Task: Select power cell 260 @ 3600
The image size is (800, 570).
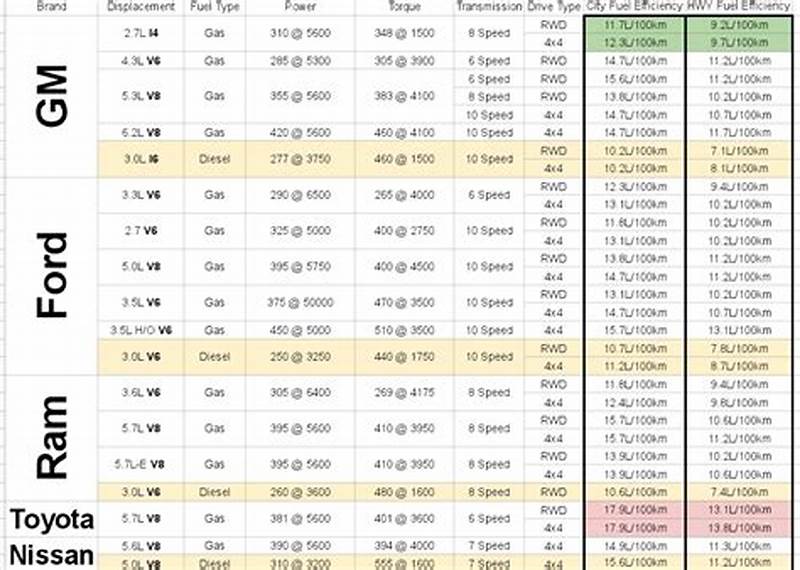Action: click(x=301, y=492)
